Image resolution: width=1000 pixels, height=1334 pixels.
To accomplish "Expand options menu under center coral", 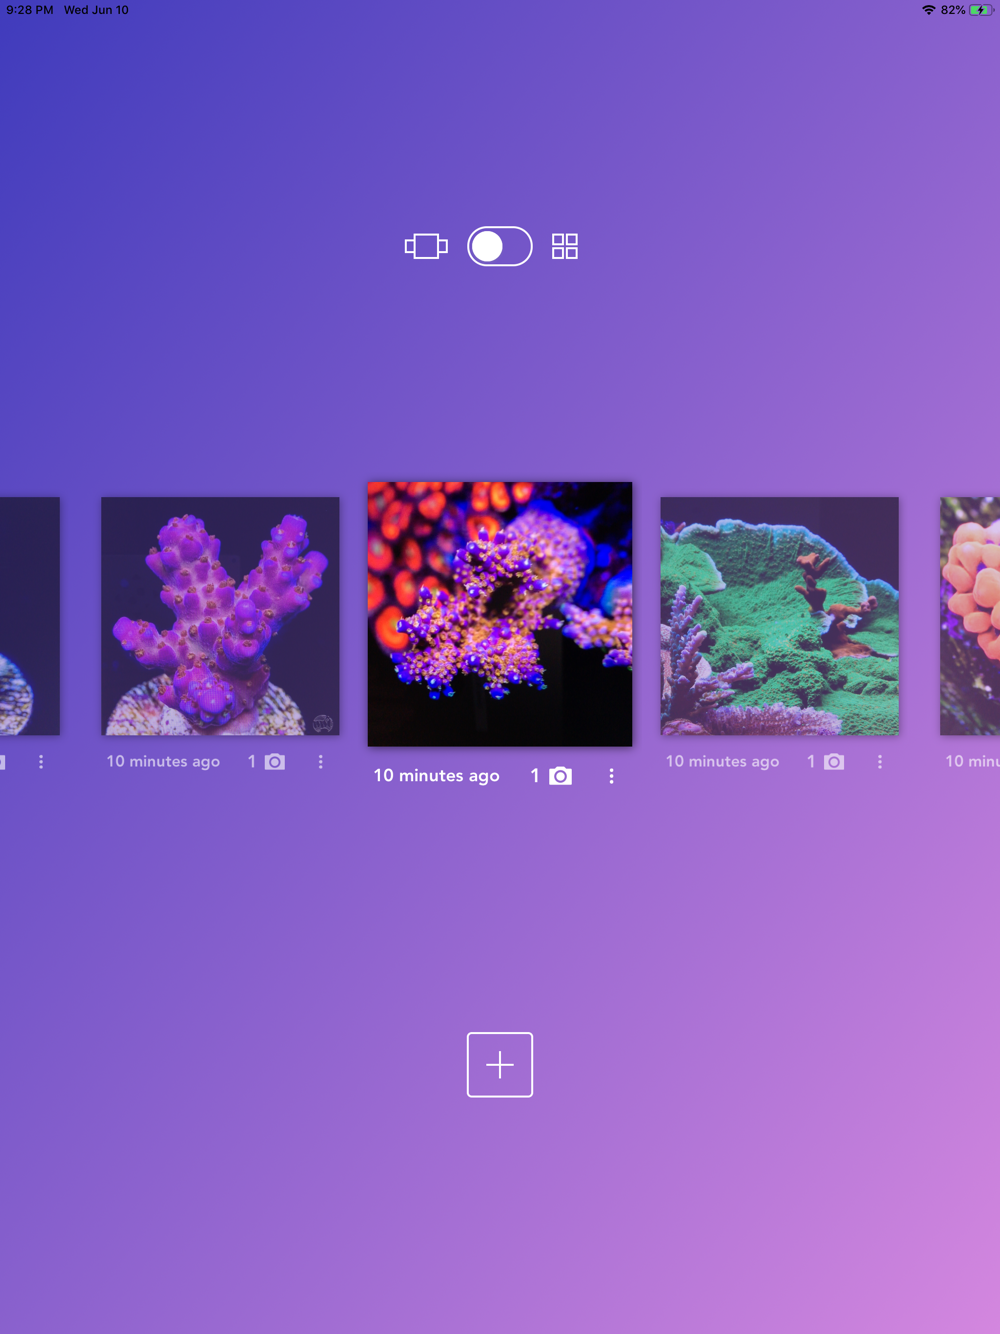I will click(x=612, y=776).
